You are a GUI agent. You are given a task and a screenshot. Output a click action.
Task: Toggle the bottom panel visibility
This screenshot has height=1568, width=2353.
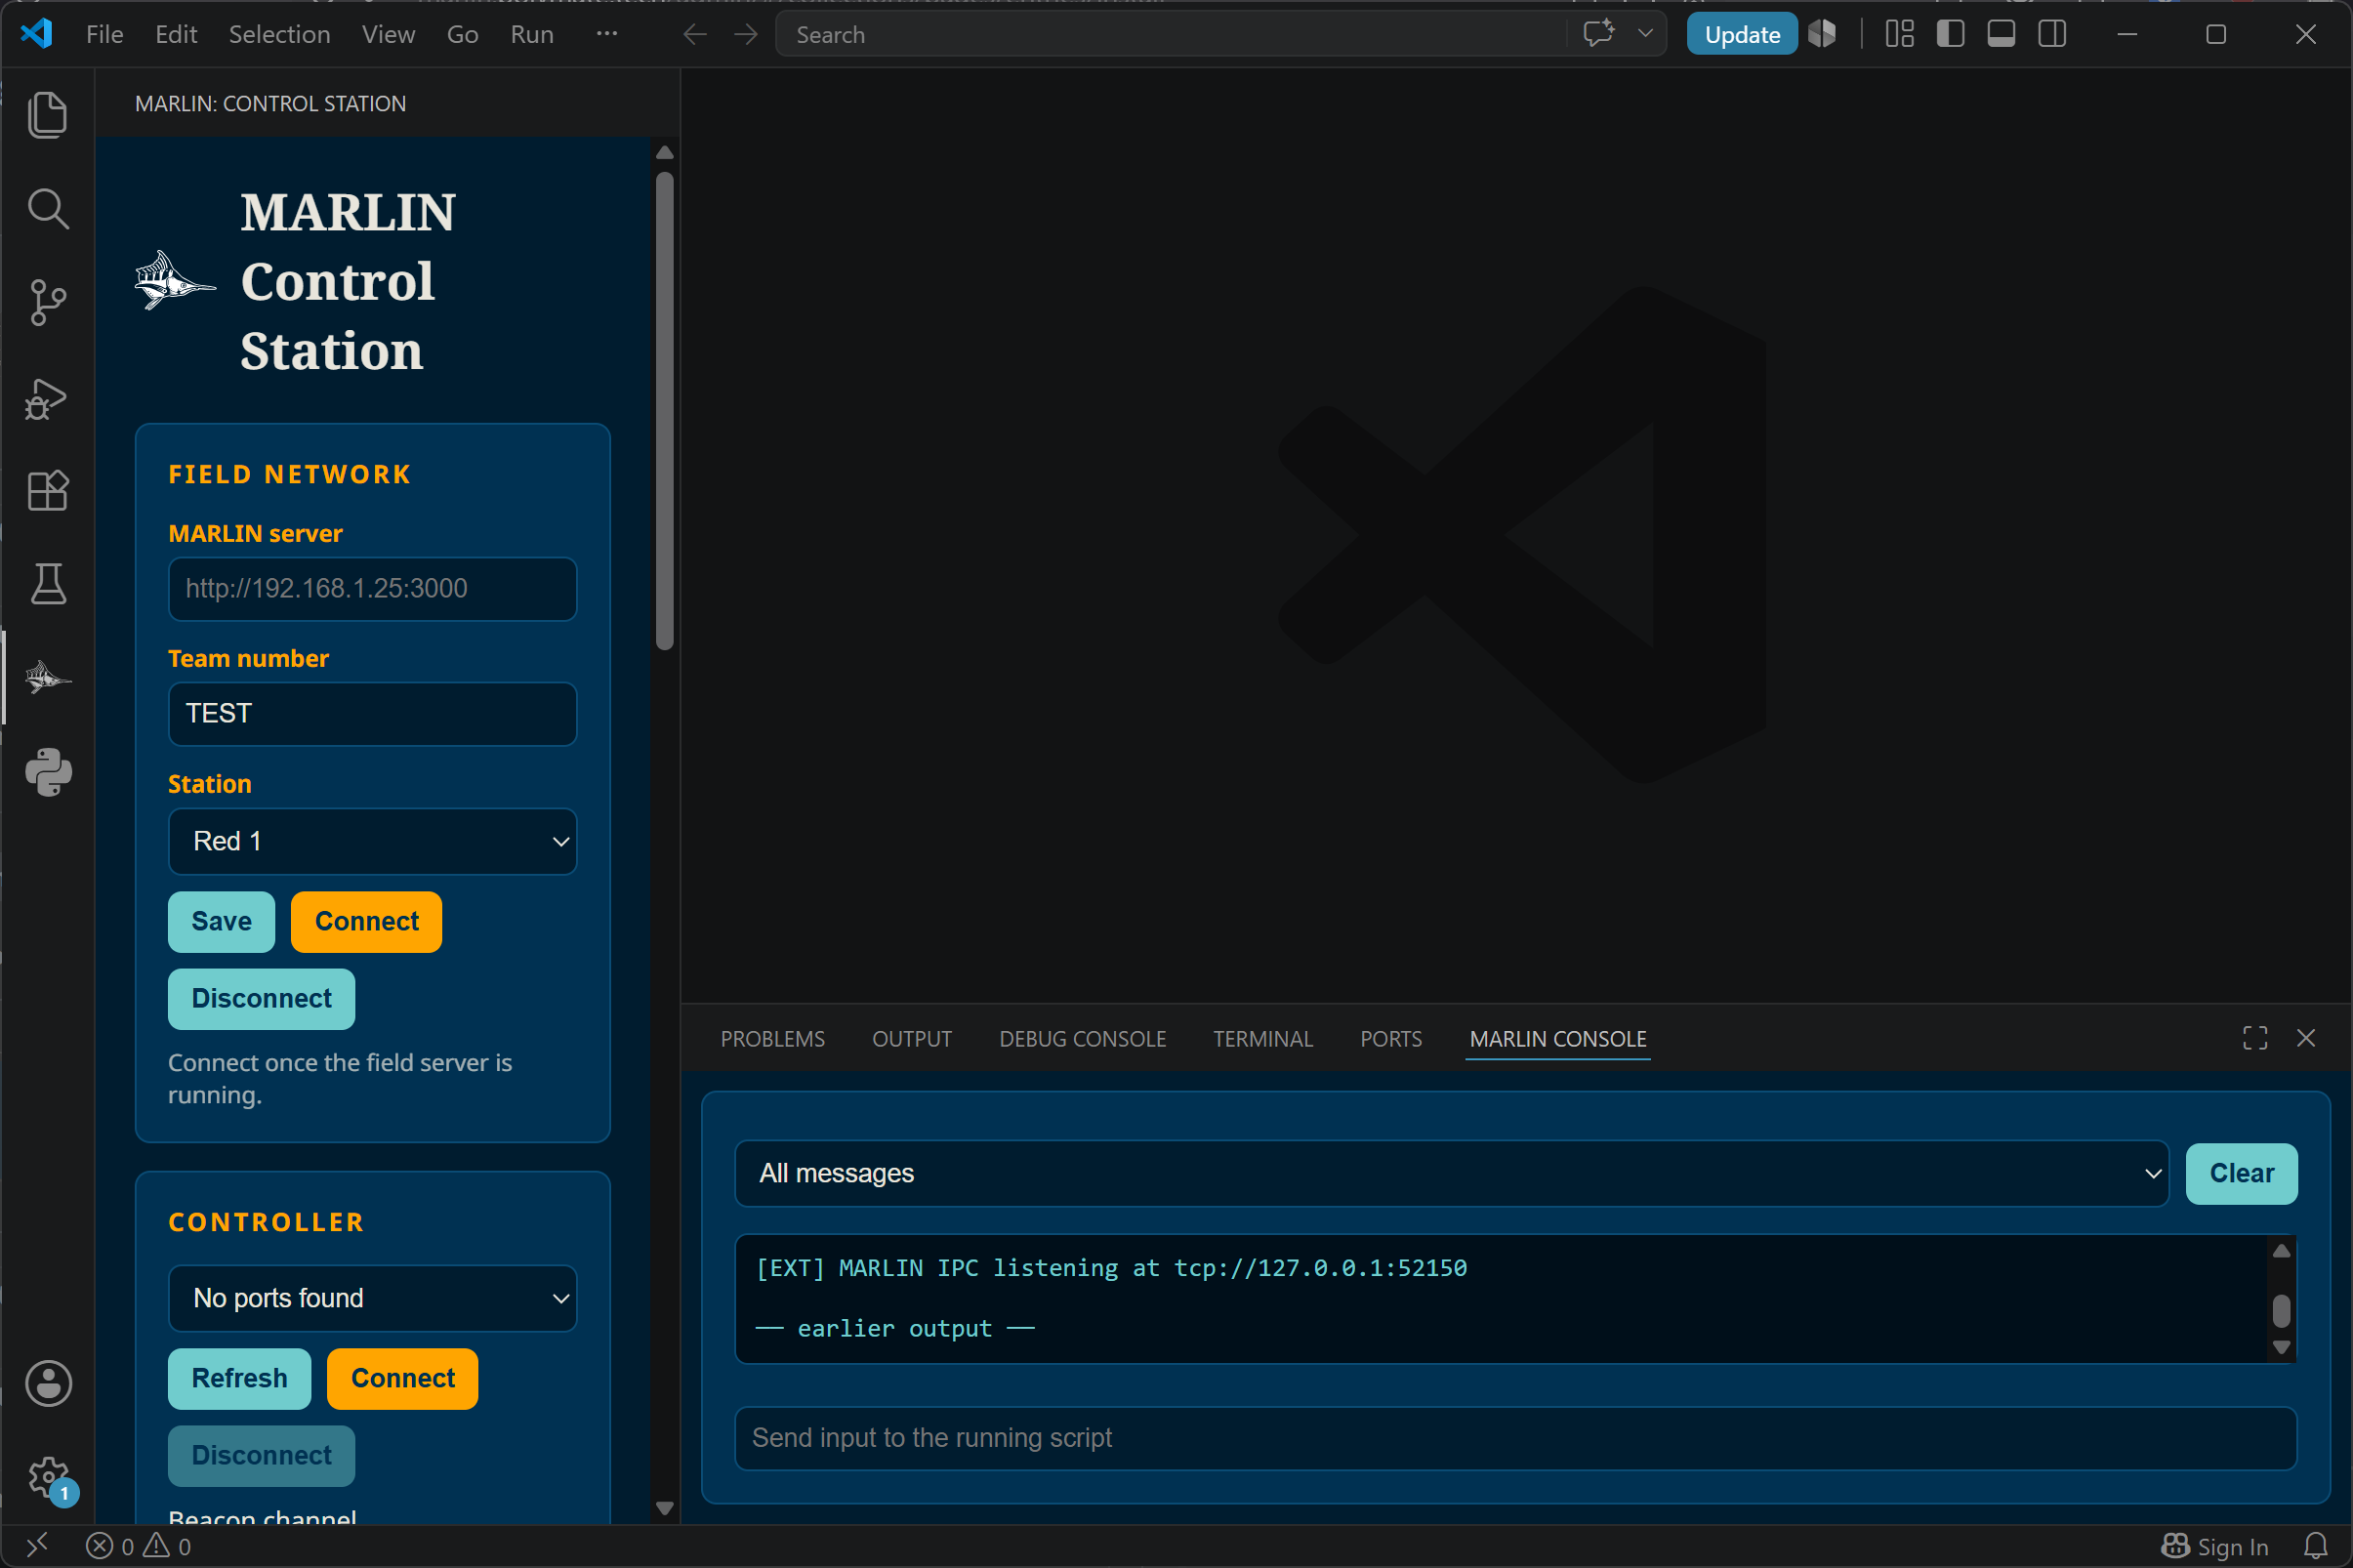(x=2001, y=34)
